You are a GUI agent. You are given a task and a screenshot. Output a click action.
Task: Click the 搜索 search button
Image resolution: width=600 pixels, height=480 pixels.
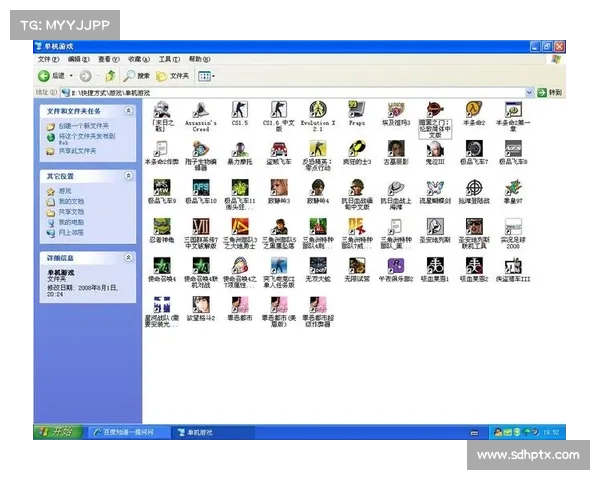click(x=137, y=76)
